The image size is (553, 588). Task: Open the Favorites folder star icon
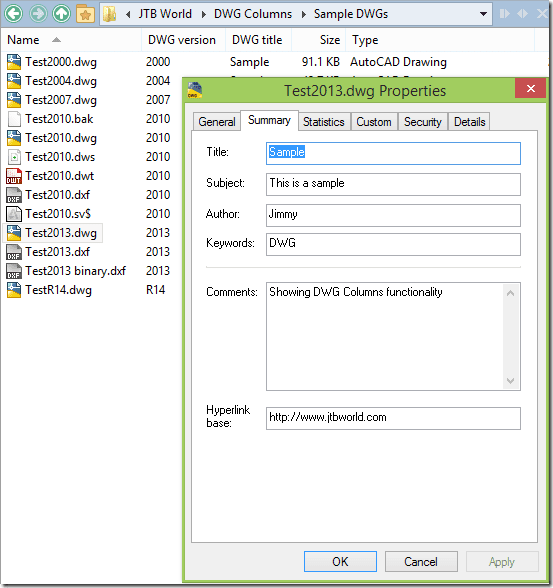pyautogui.click(x=85, y=14)
